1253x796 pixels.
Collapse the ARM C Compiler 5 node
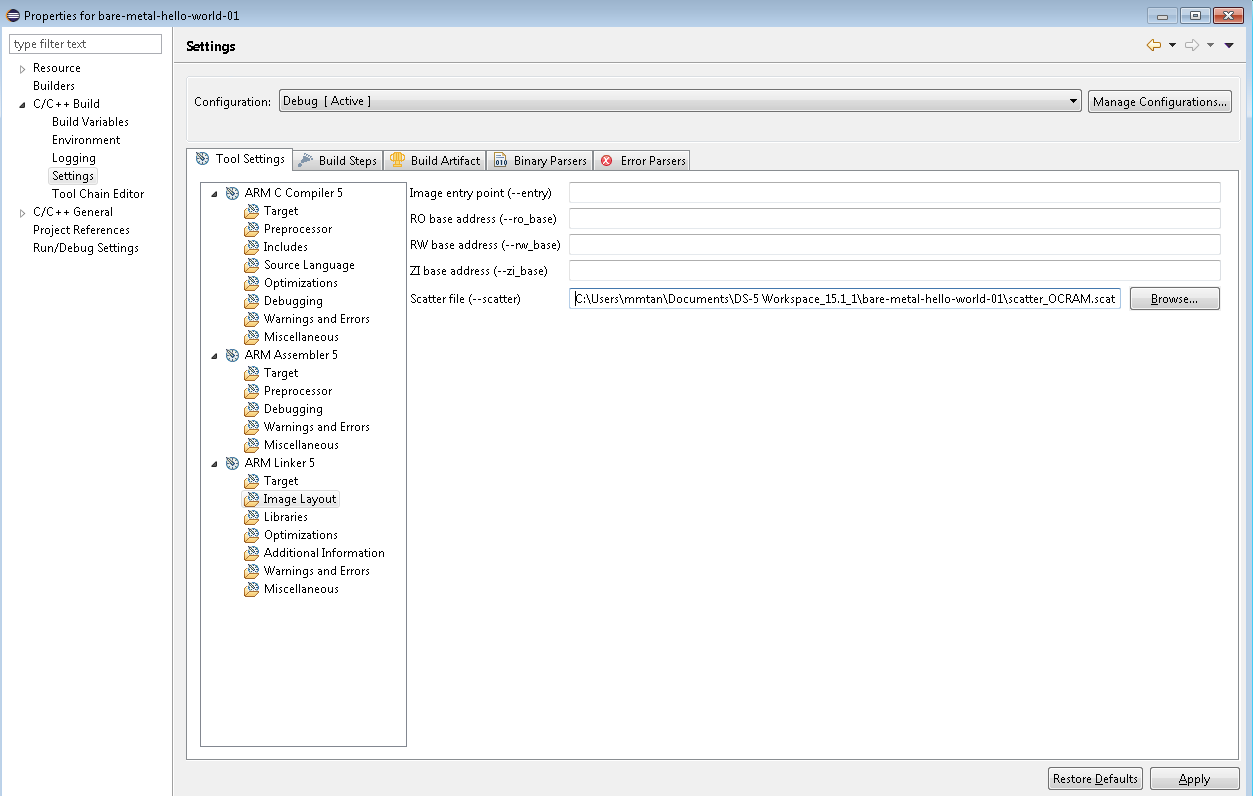(214, 193)
